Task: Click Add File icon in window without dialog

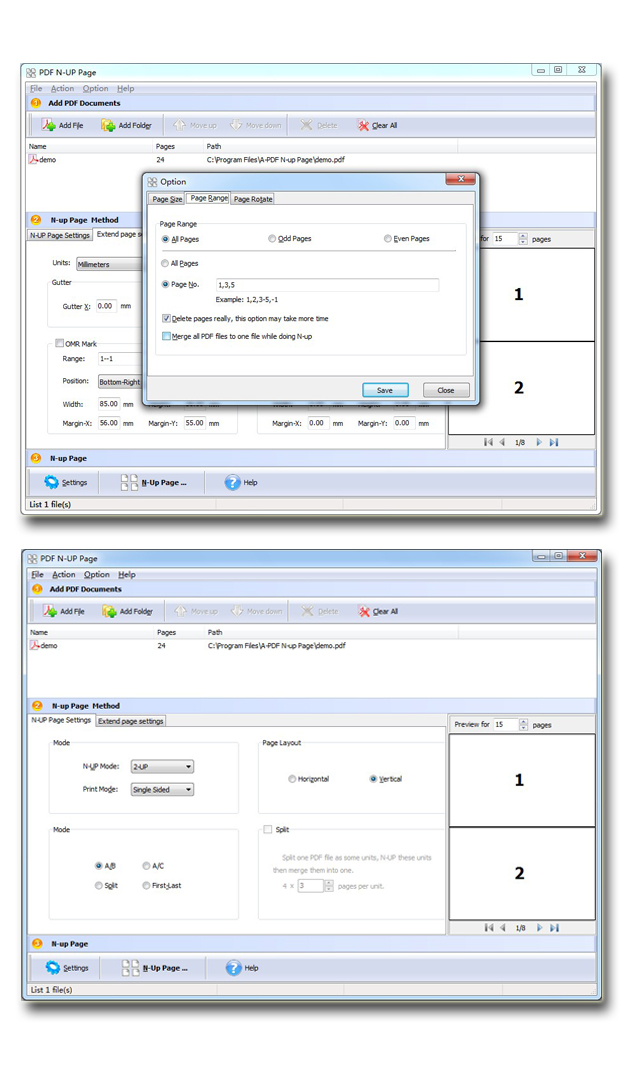Action: point(49,611)
